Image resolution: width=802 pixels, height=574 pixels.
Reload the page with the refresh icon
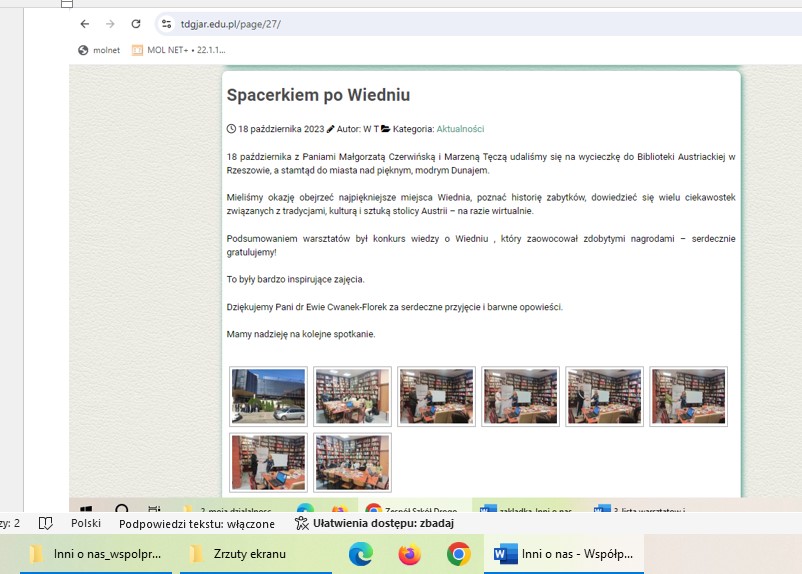(136, 24)
